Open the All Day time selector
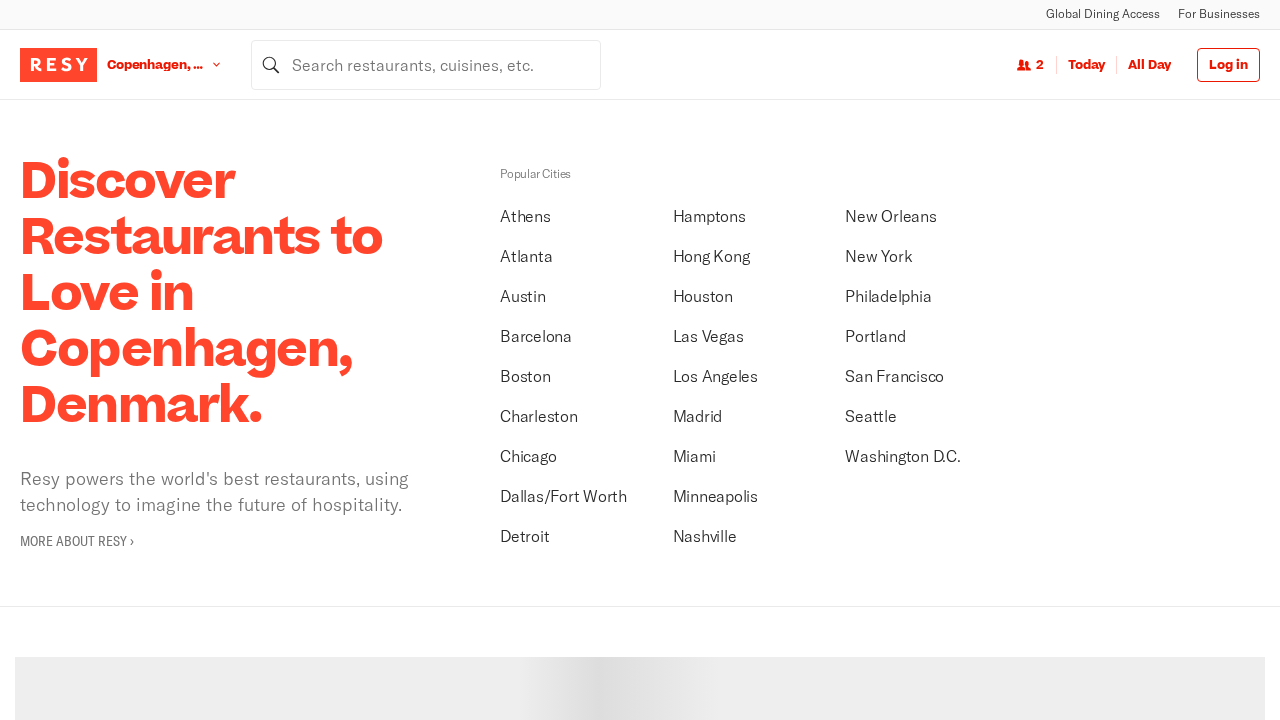Viewport: 1280px width, 720px height. click(x=1149, y=65)
